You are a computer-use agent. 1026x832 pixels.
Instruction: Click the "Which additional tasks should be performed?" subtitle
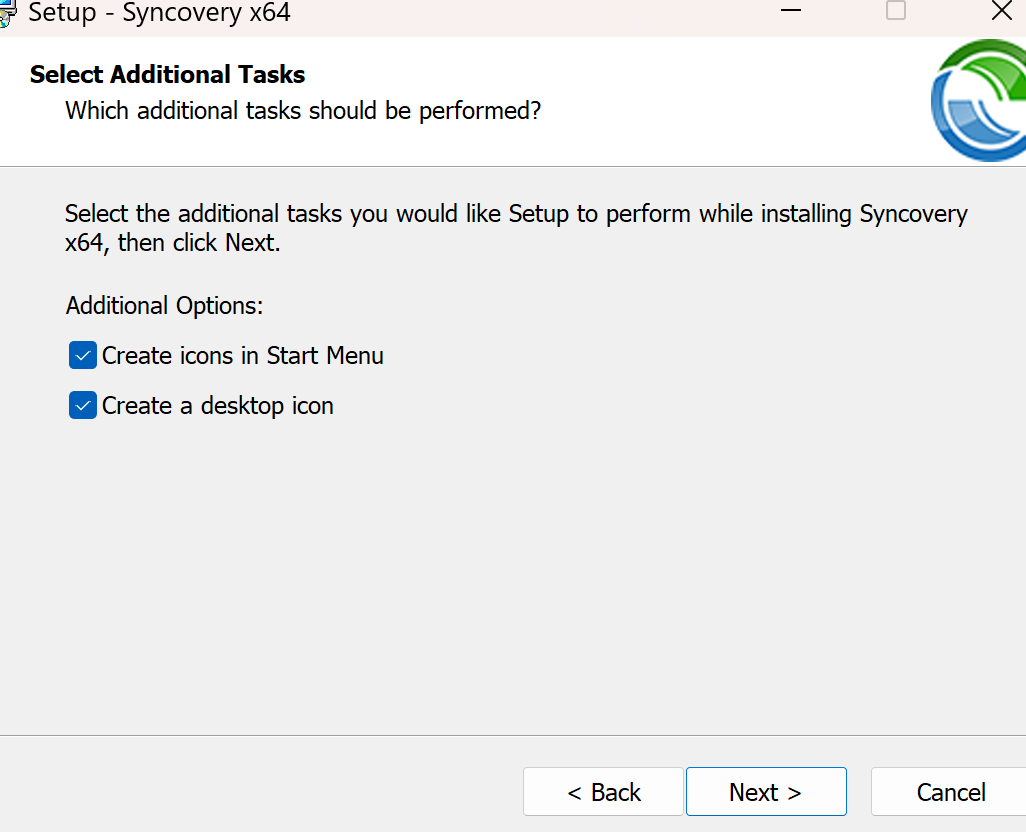pyautogui.click(x=303, y=110)
